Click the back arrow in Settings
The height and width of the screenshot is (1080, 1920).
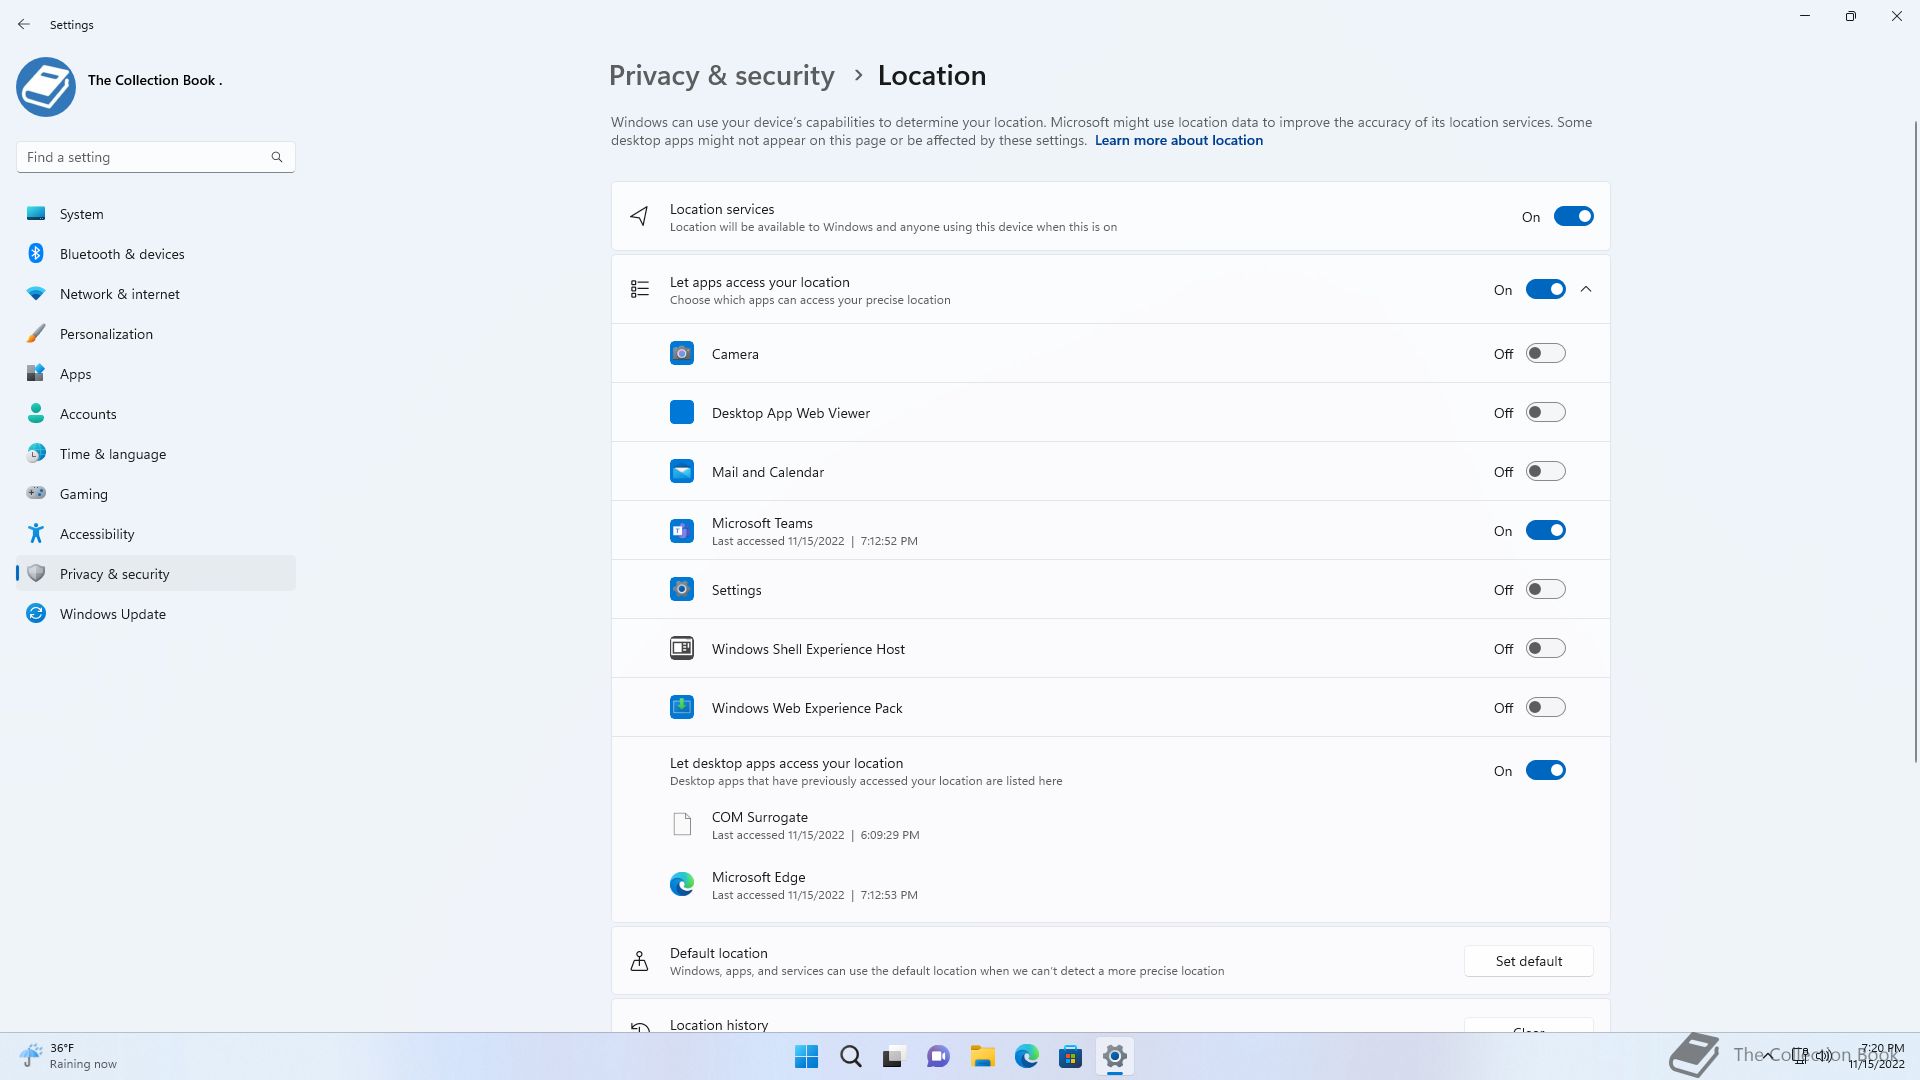click(x=24, y=24)
